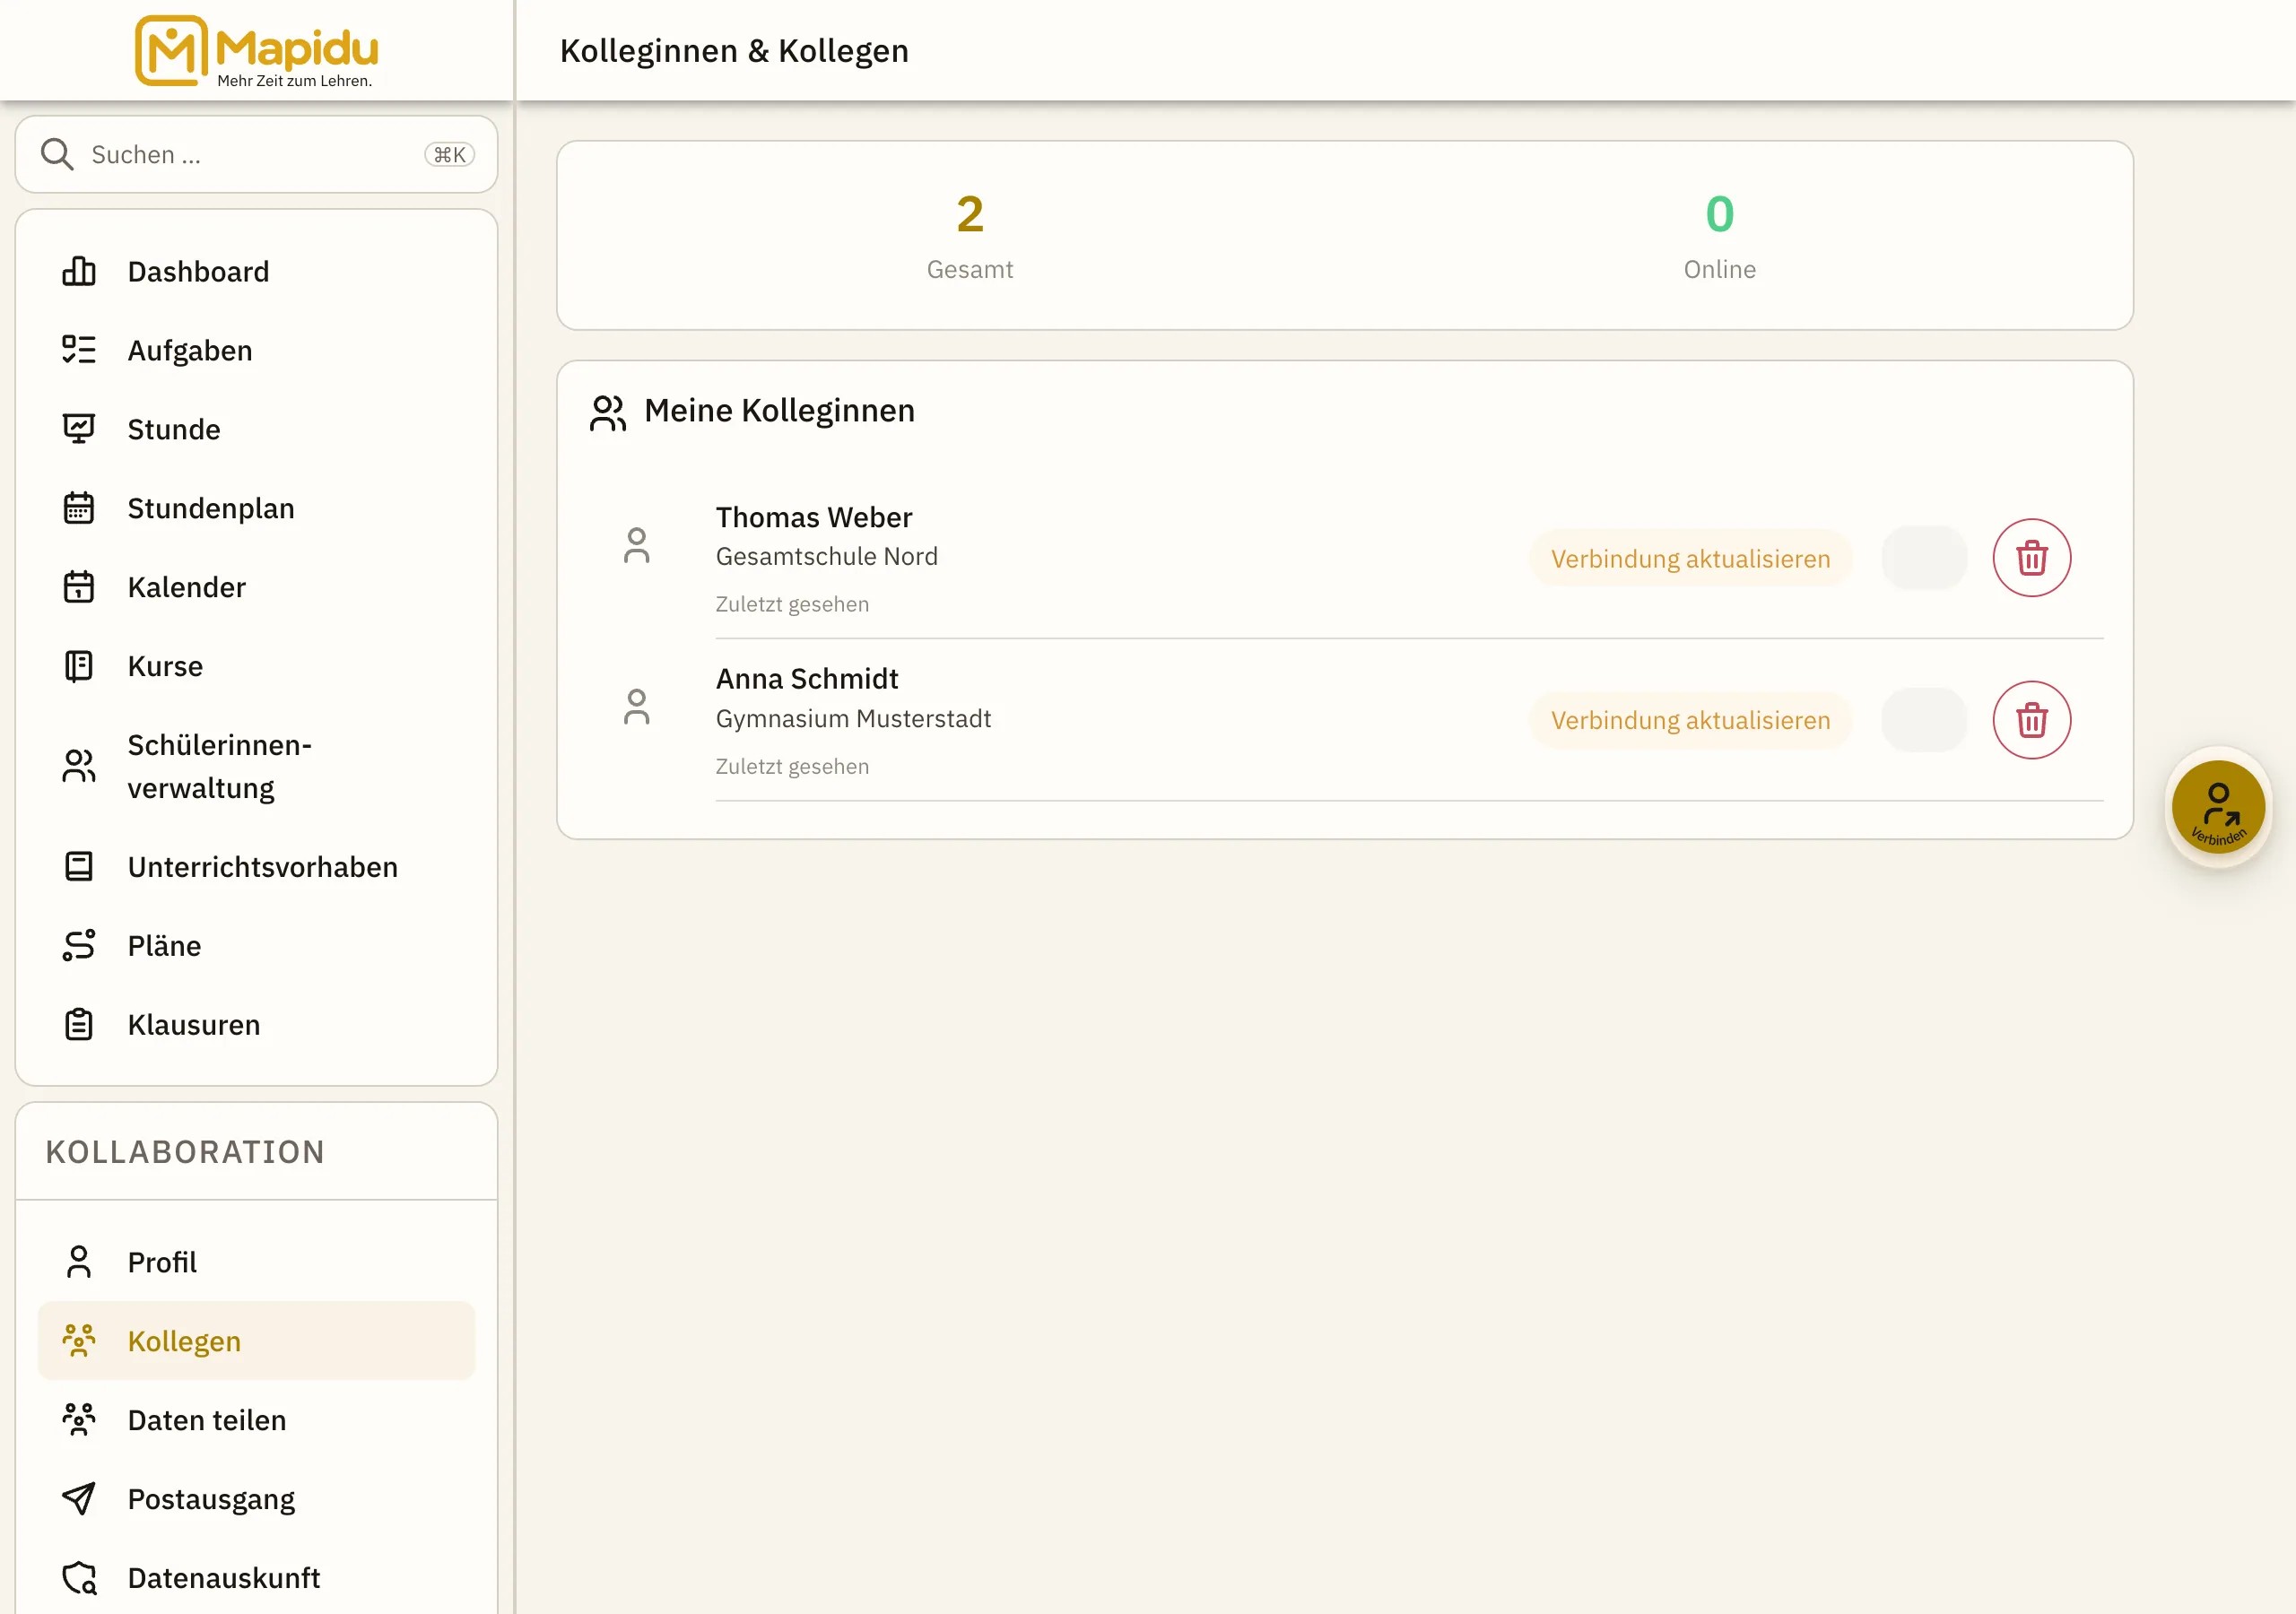Delete colleague Thomas Weber via trash icon
Screen dimensions: 2296x1614
(2031, 558)
